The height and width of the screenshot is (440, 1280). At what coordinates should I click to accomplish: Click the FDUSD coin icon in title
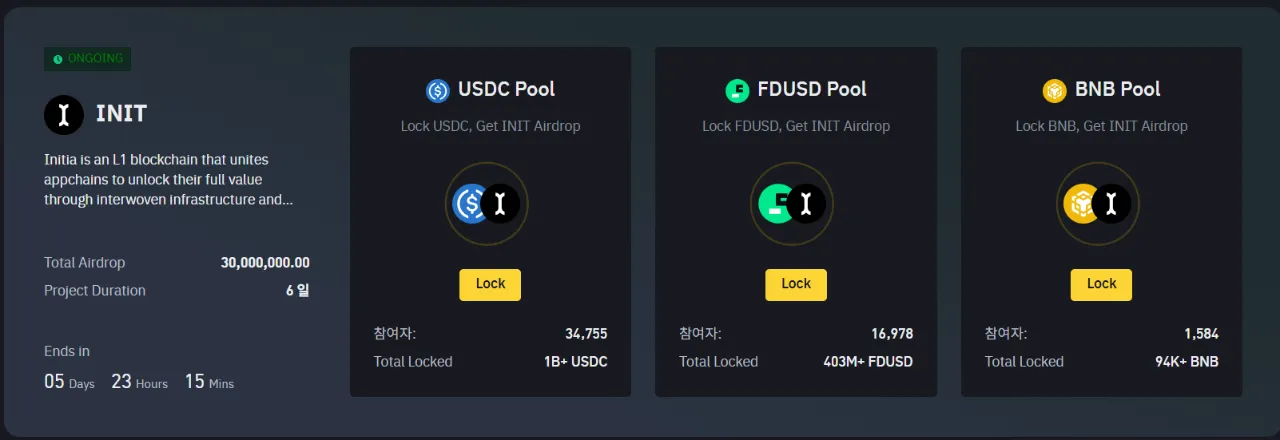click(x=737, y=90)
